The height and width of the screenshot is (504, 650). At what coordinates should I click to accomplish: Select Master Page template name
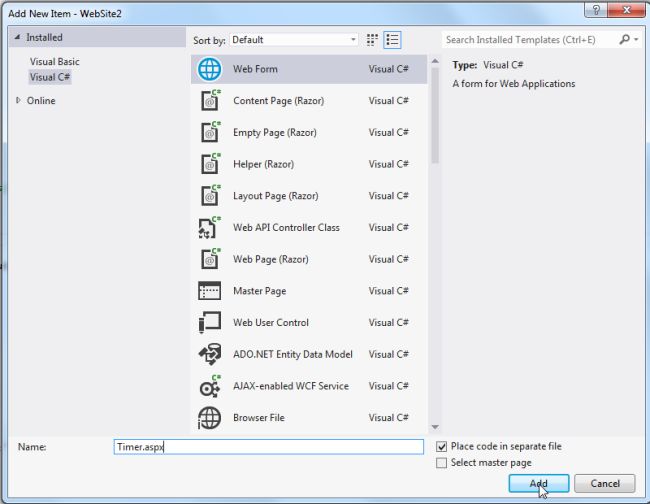click(x=260, y=291)
